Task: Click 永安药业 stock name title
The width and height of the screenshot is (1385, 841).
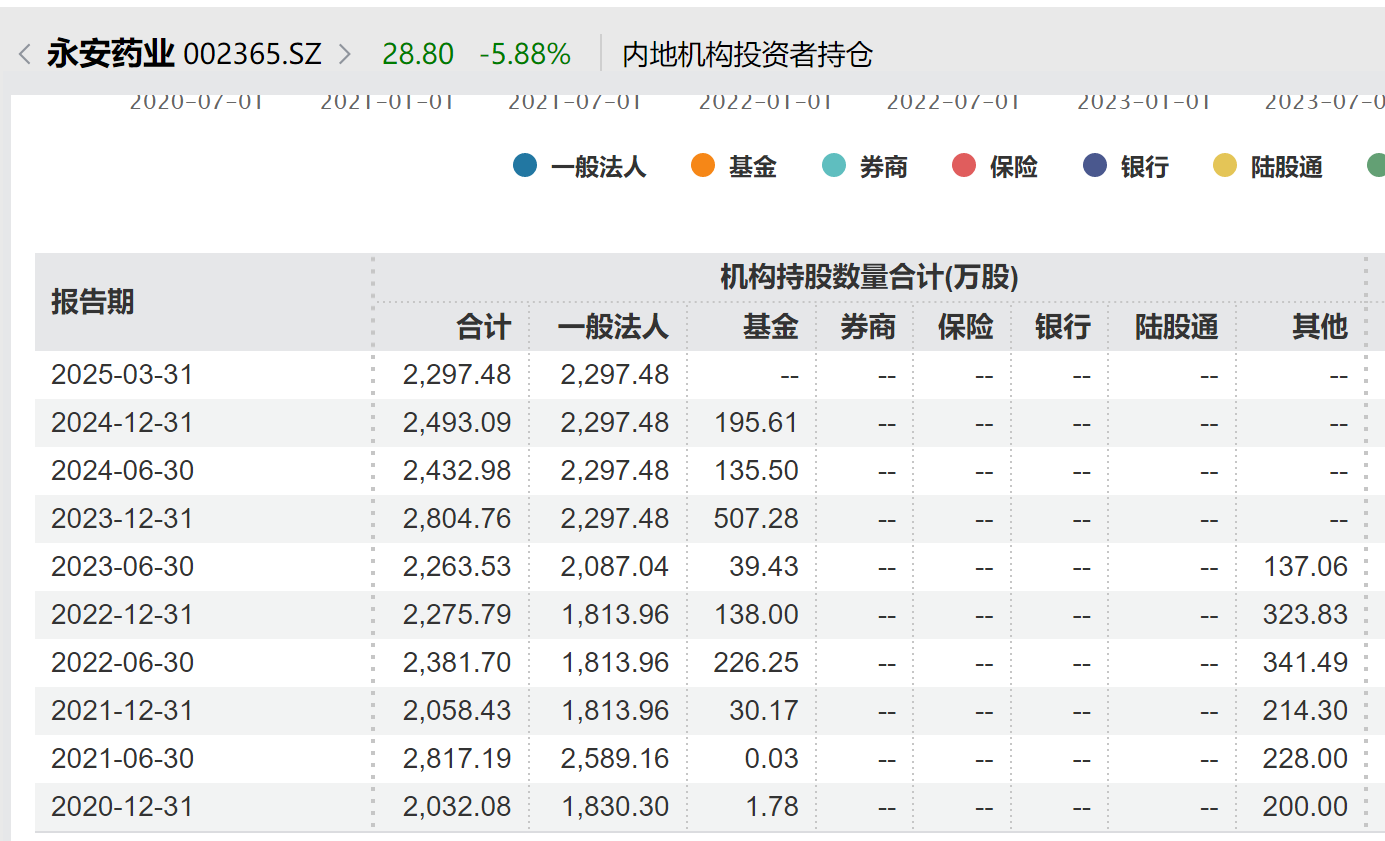Action: [111, 54]
